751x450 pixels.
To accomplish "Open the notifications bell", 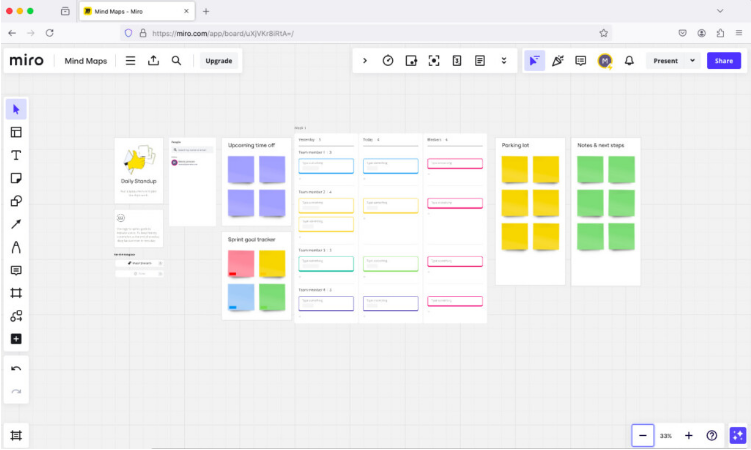I will point(629,60).
